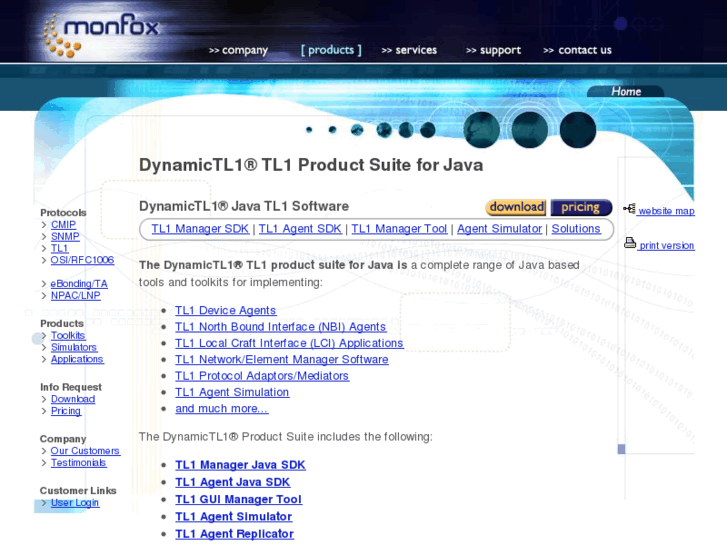
Task: Open Simulators under Products
Action: pos(74,347)
